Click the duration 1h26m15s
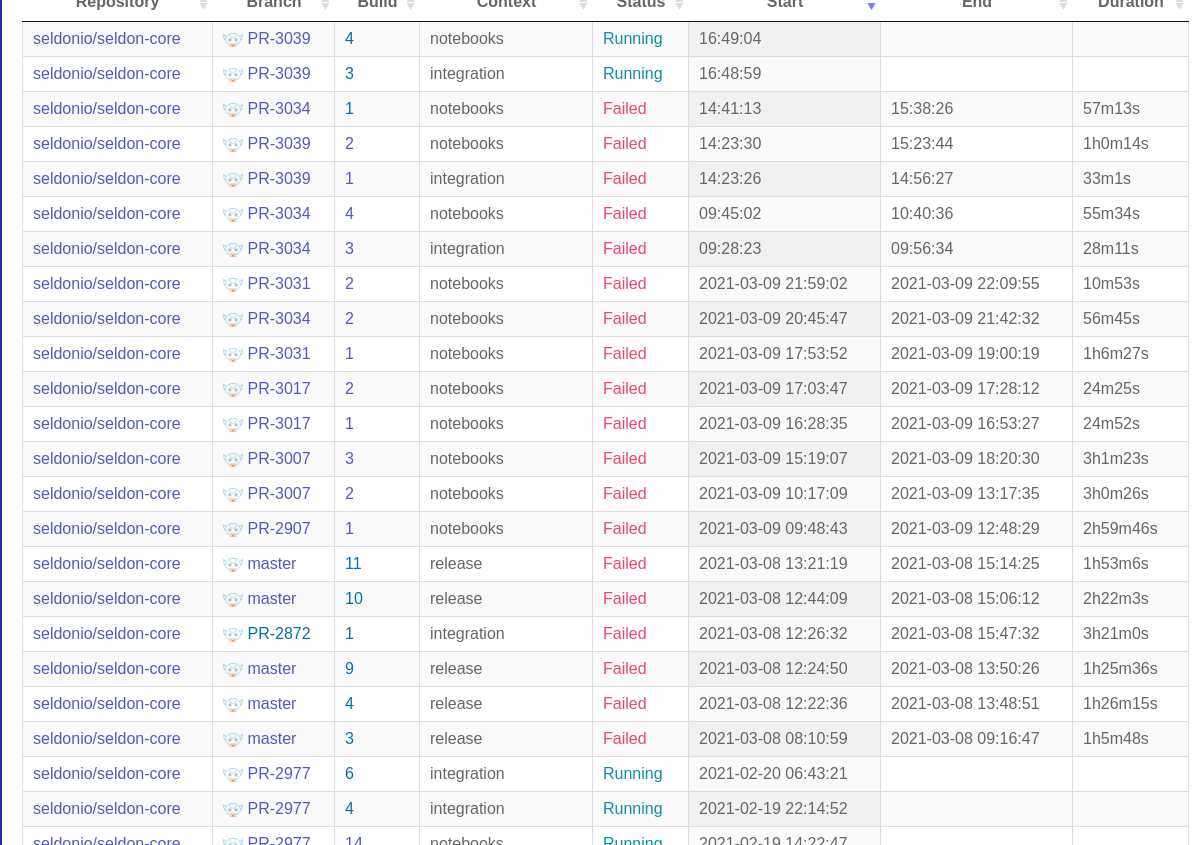1197x845 pixels. (1120, 703)
